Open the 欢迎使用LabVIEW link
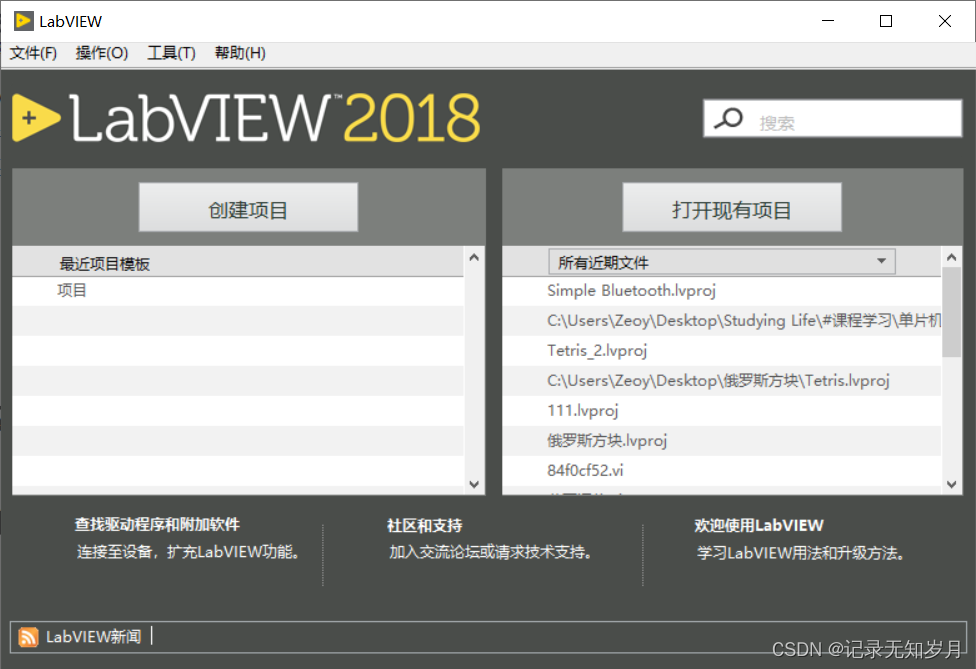The width and height of the screenshot is (976, 669). pyautogui.click(x=759, y=526)
